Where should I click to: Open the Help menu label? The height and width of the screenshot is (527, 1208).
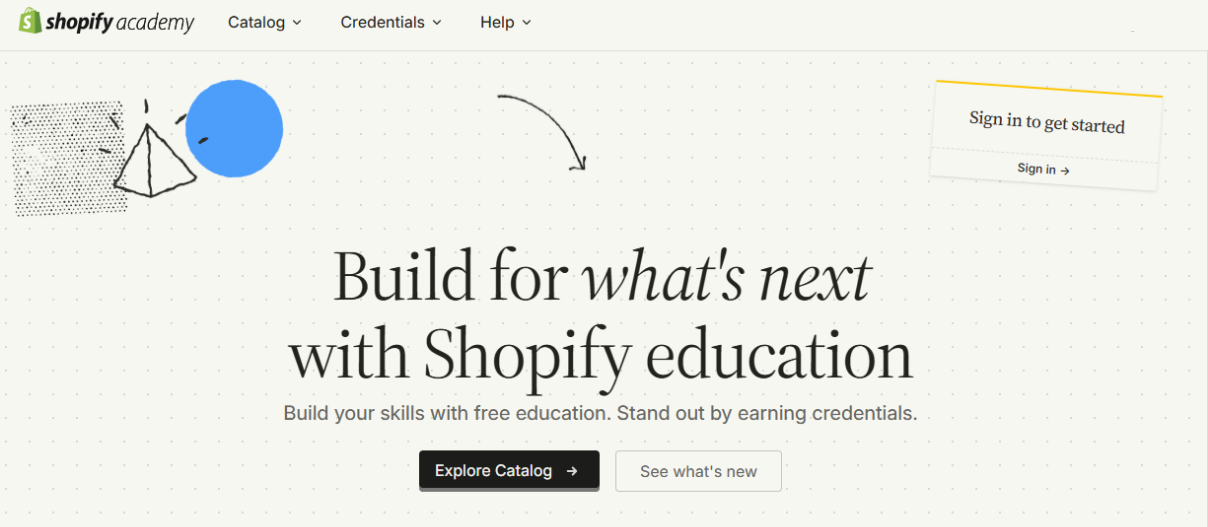click(496, 22)
